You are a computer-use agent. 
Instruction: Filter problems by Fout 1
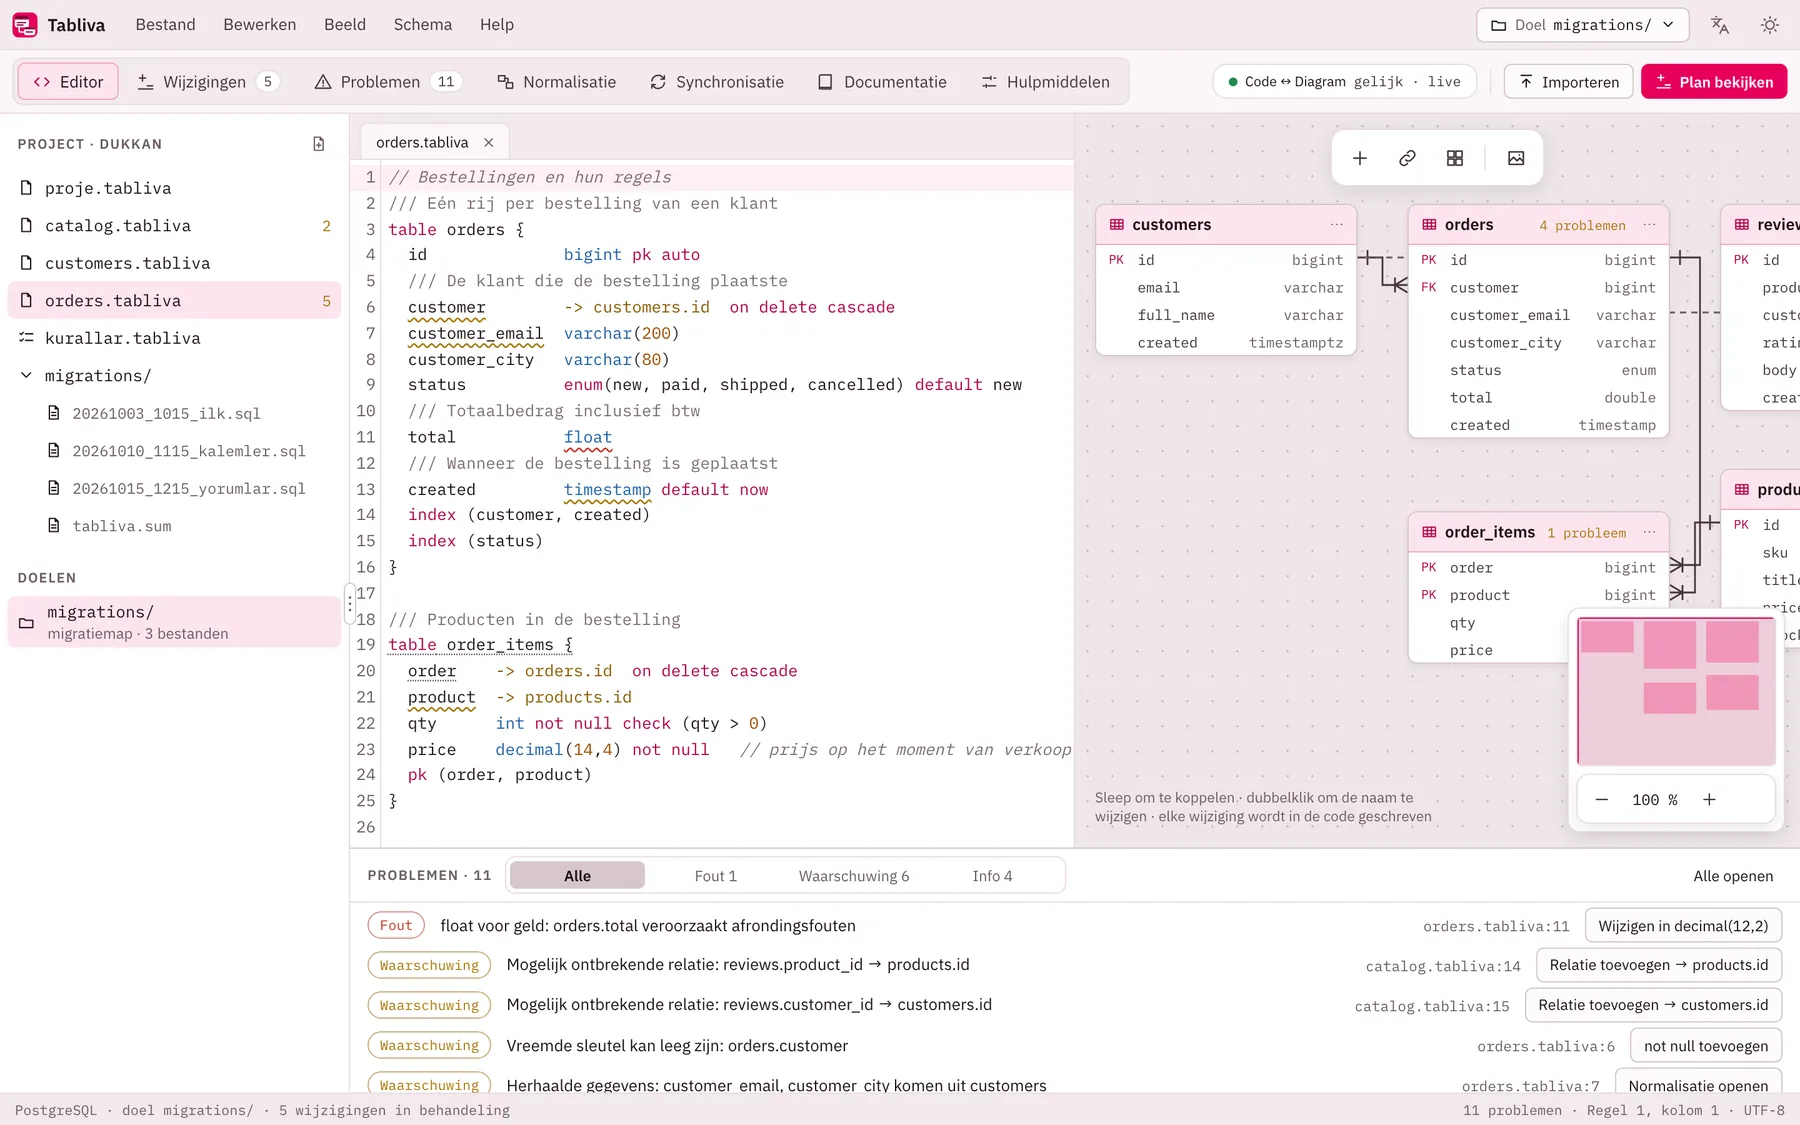click(x=716, y=876)
